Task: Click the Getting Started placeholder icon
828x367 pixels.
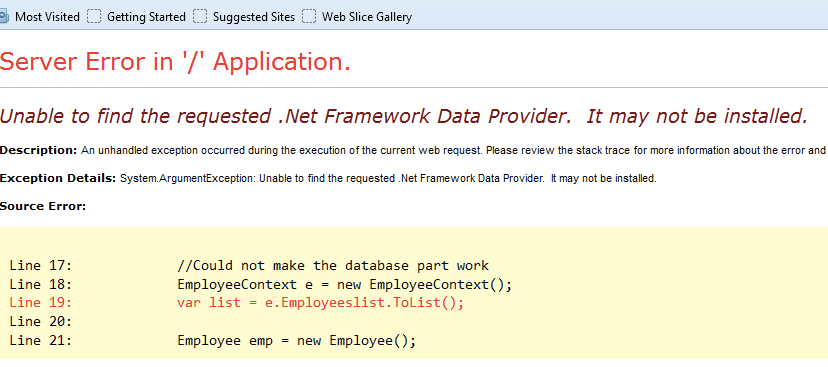Action: [x=93, y=17]
